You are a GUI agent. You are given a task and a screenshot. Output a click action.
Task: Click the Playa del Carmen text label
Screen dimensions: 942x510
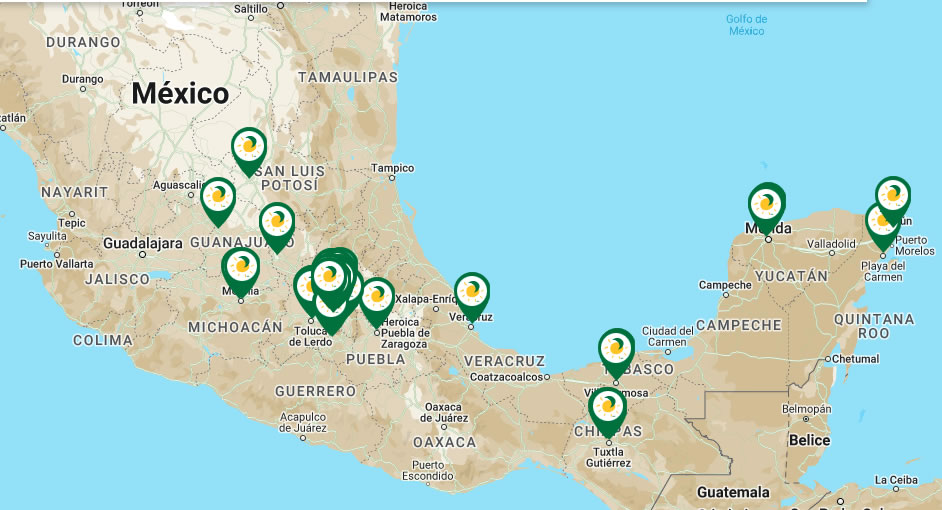pyautogui.click(x=883, y=272)
